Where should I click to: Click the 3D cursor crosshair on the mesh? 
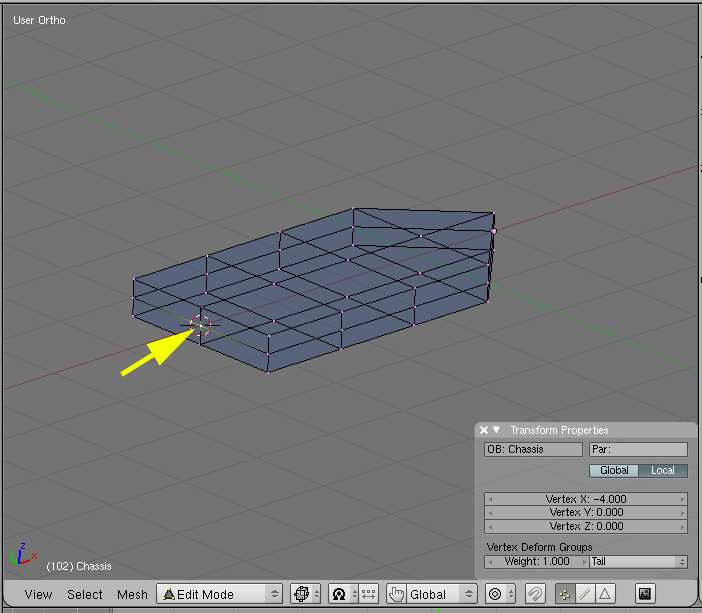click(200, 325)
